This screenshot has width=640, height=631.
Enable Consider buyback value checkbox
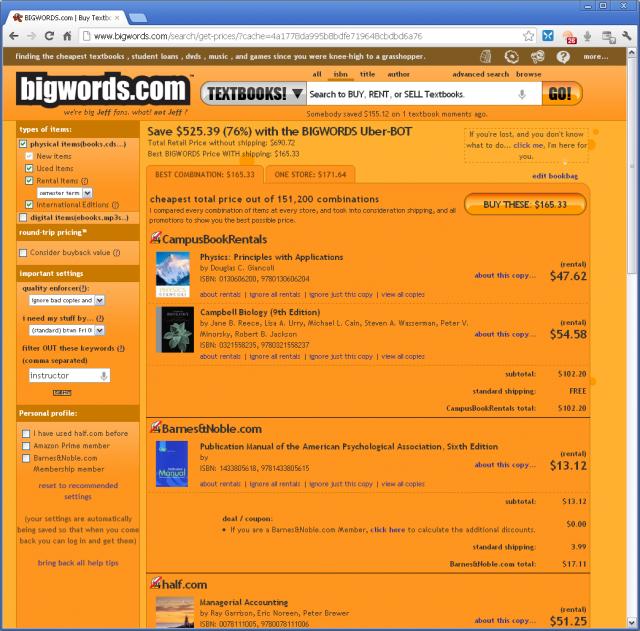[x=23, y=253]
